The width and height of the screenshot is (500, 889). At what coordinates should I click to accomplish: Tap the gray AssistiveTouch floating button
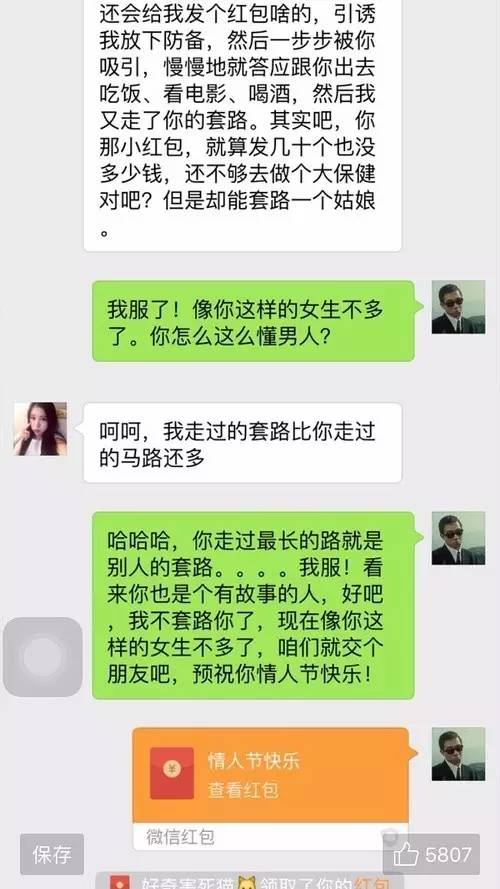point(43,657)
